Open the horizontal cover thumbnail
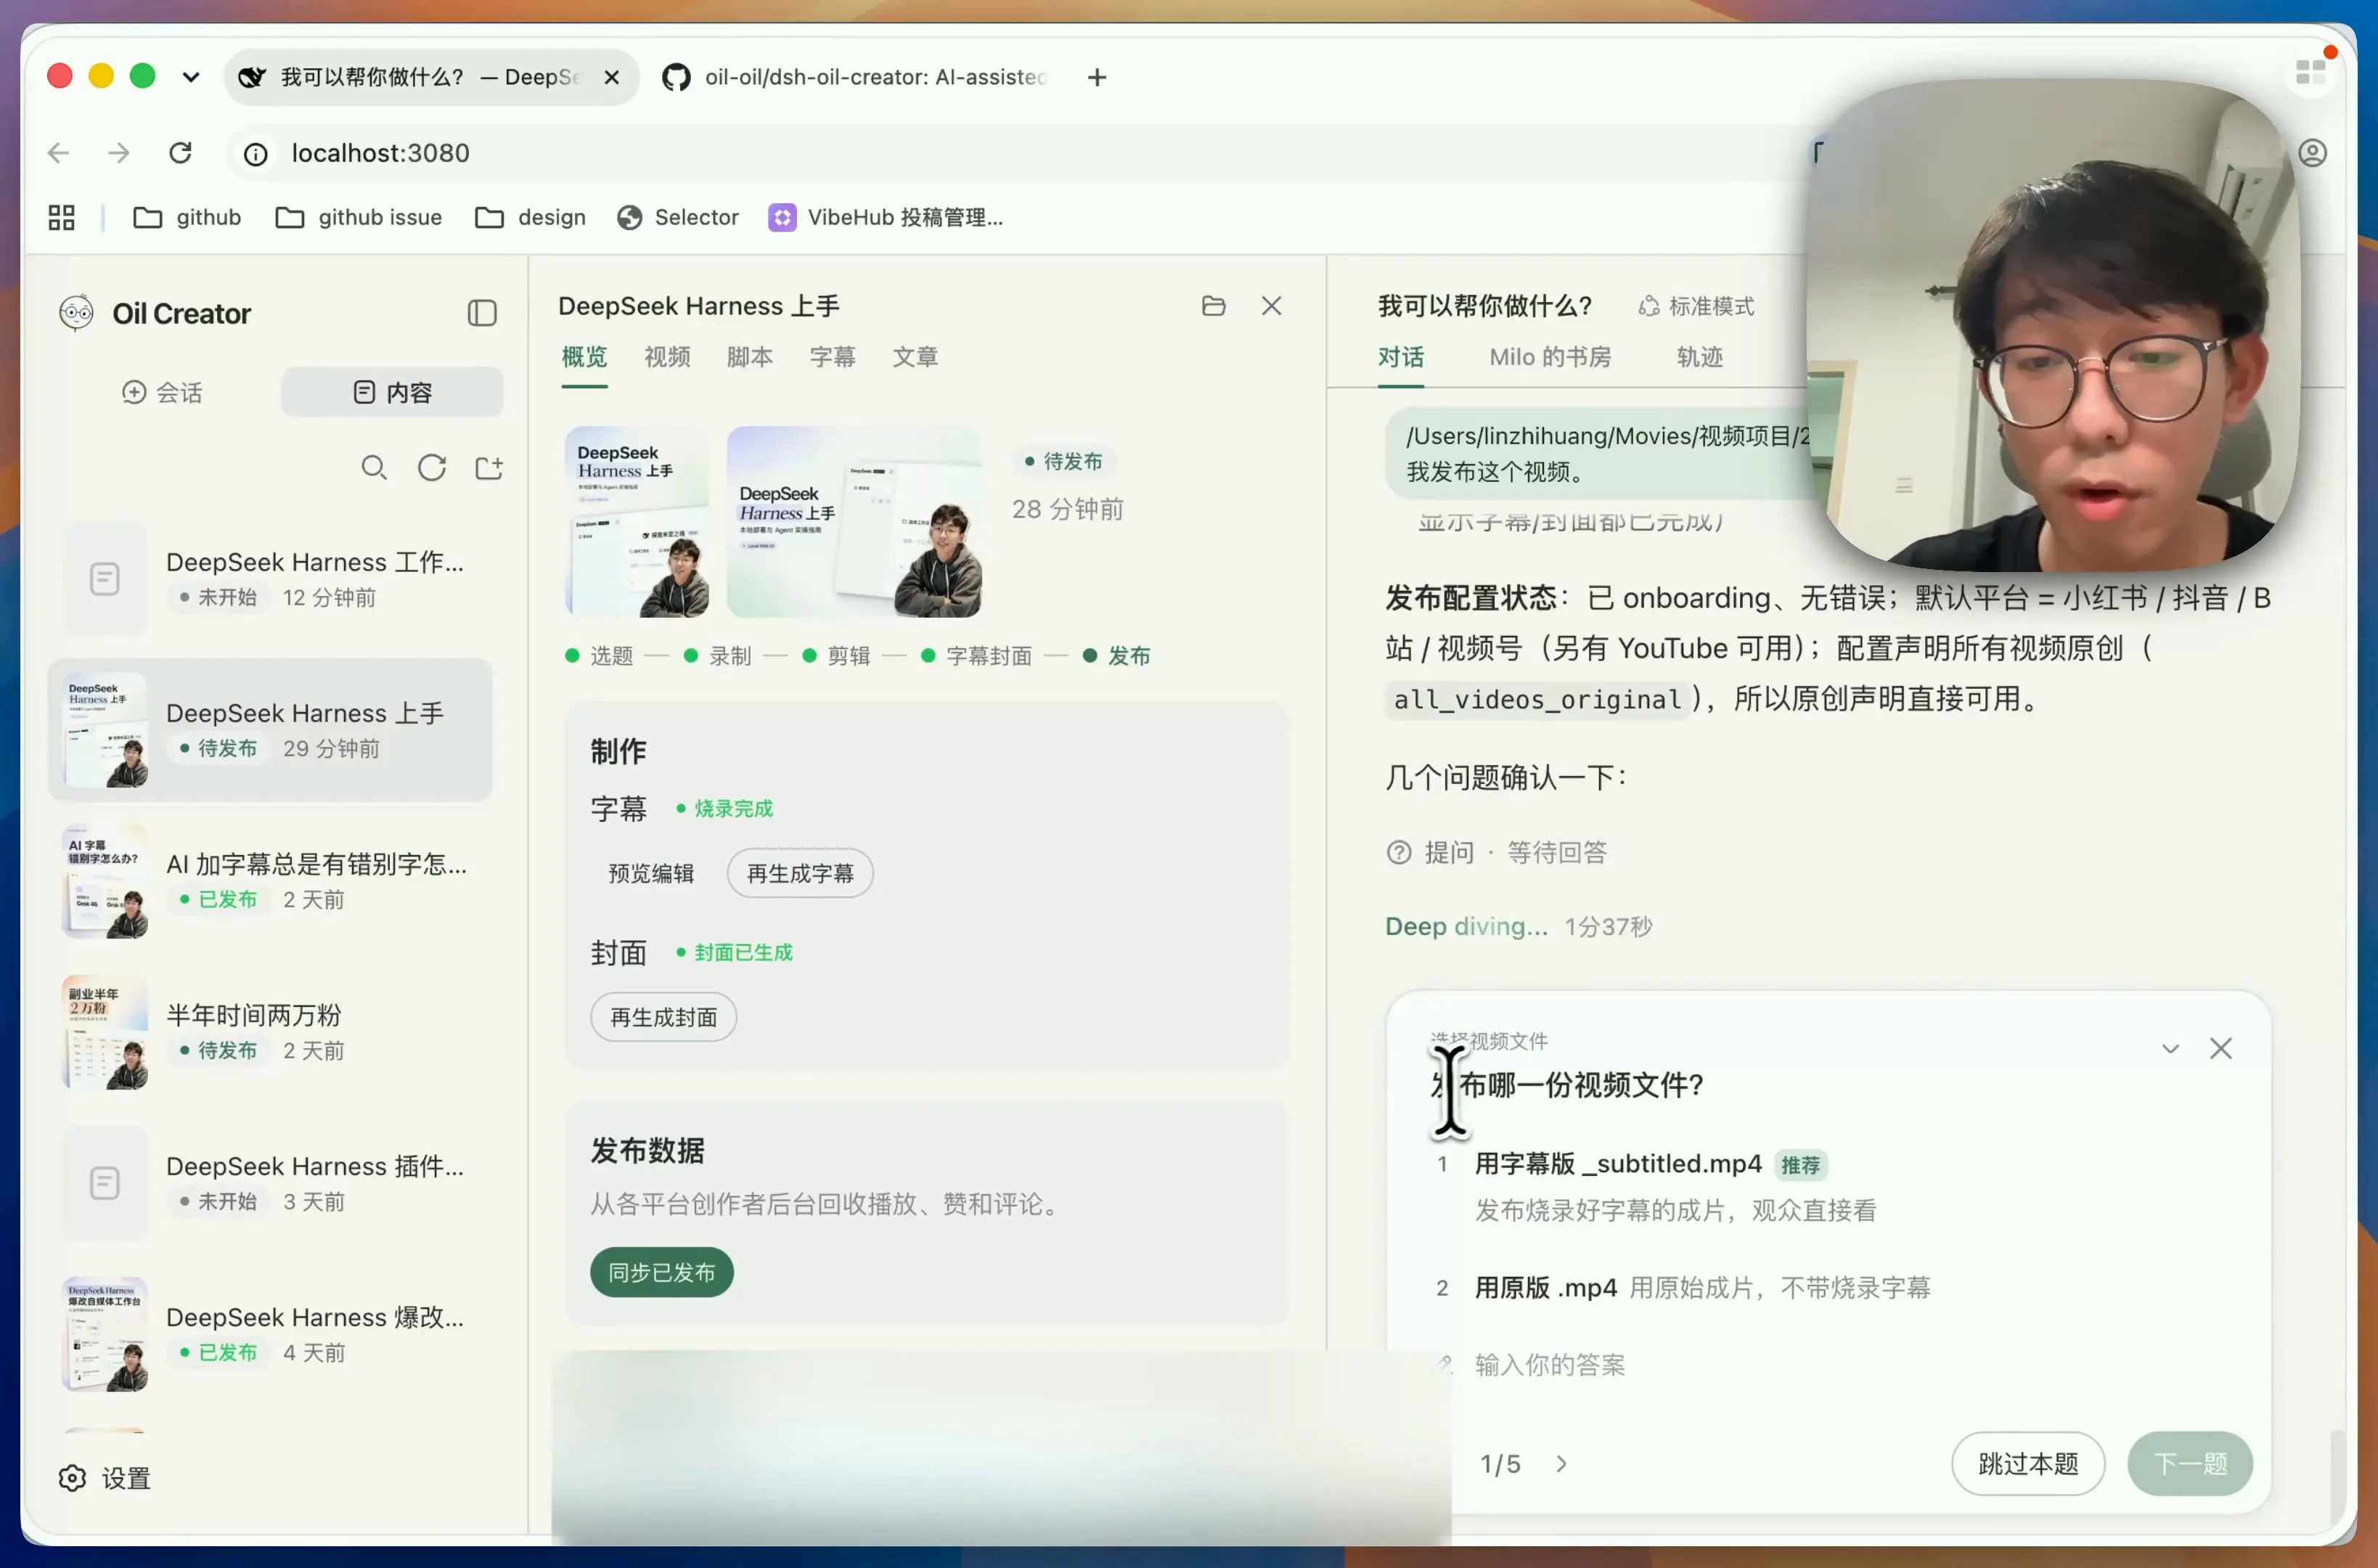Viewport: 2378px width, 1568px height. point(854,521)
